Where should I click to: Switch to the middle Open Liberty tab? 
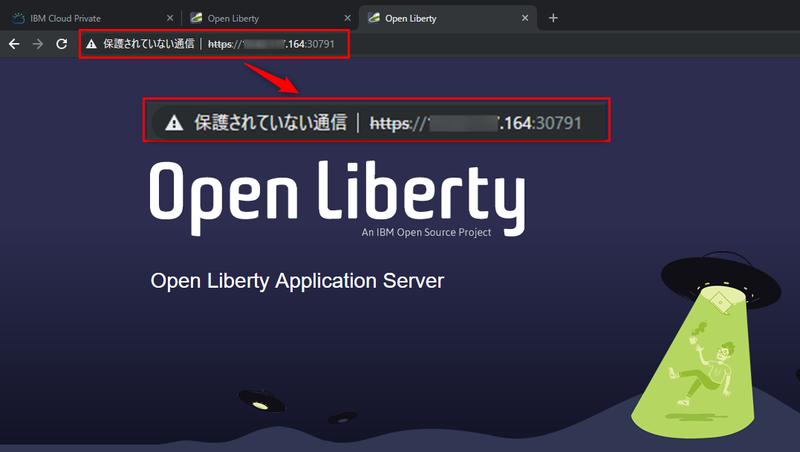click(269, 18)
